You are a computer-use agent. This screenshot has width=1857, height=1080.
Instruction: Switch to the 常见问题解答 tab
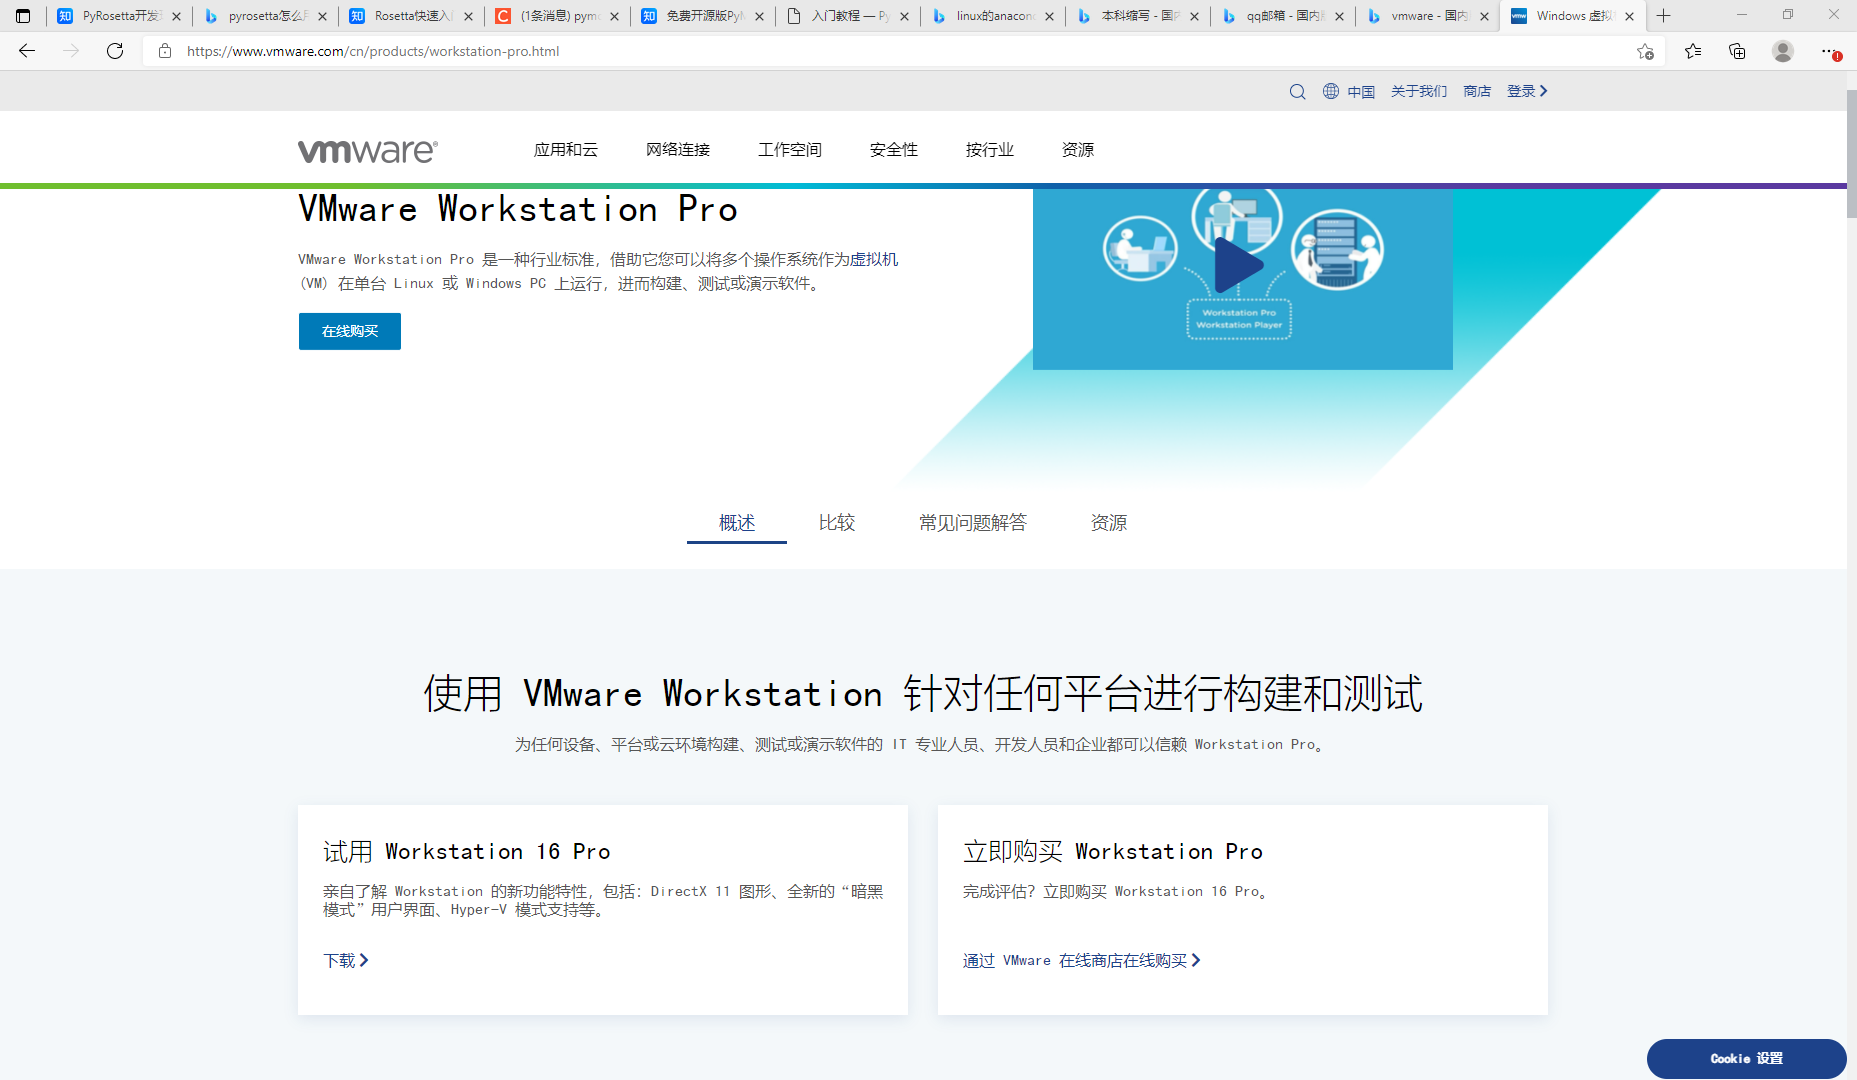(x=971, y=522)
